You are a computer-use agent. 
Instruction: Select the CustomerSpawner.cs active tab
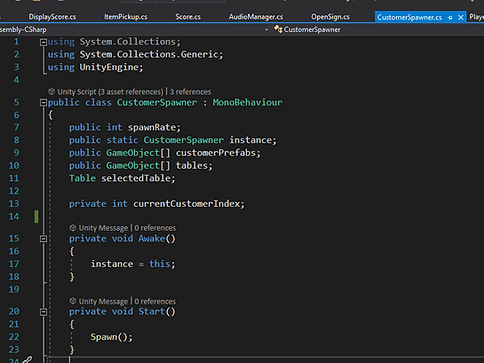pyautogui.click(x=410, y=17)
